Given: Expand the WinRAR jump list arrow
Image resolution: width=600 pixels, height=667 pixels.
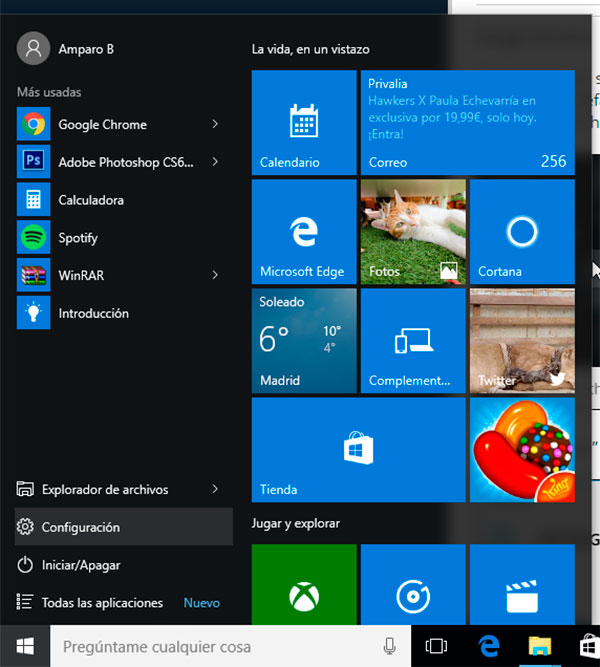Looking at the screenshot, I should 215,275.
